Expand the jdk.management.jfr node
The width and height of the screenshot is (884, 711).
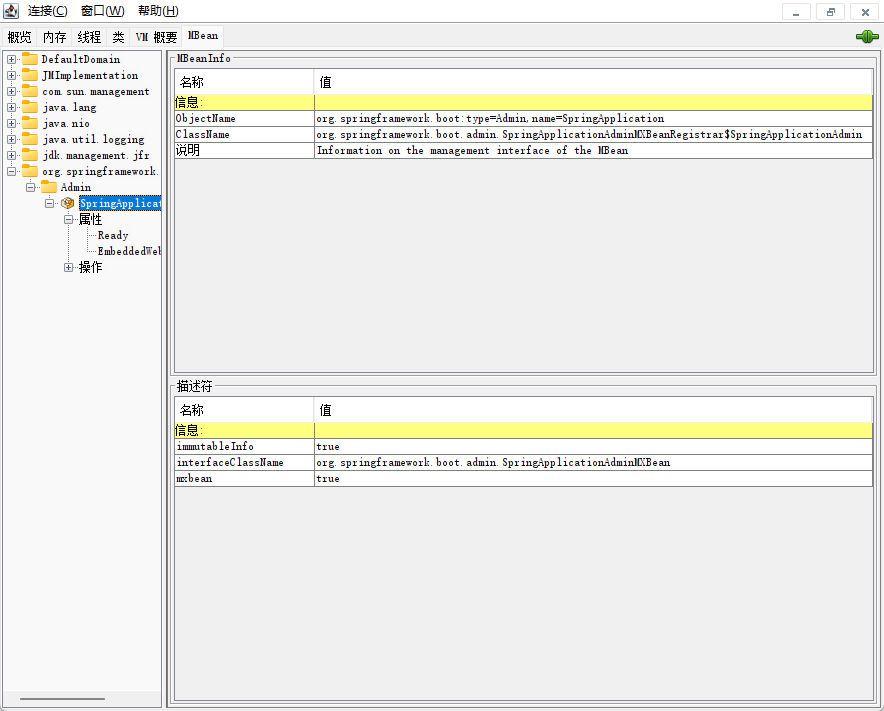[11, 155]
